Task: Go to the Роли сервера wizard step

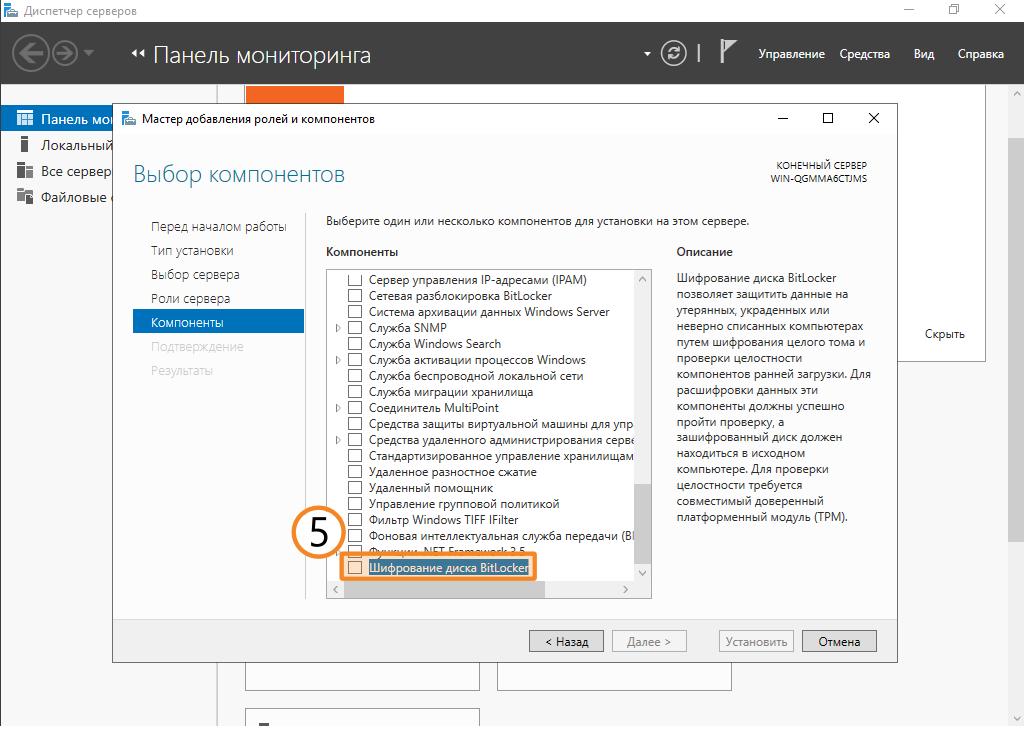Action: tap(190, 299)
